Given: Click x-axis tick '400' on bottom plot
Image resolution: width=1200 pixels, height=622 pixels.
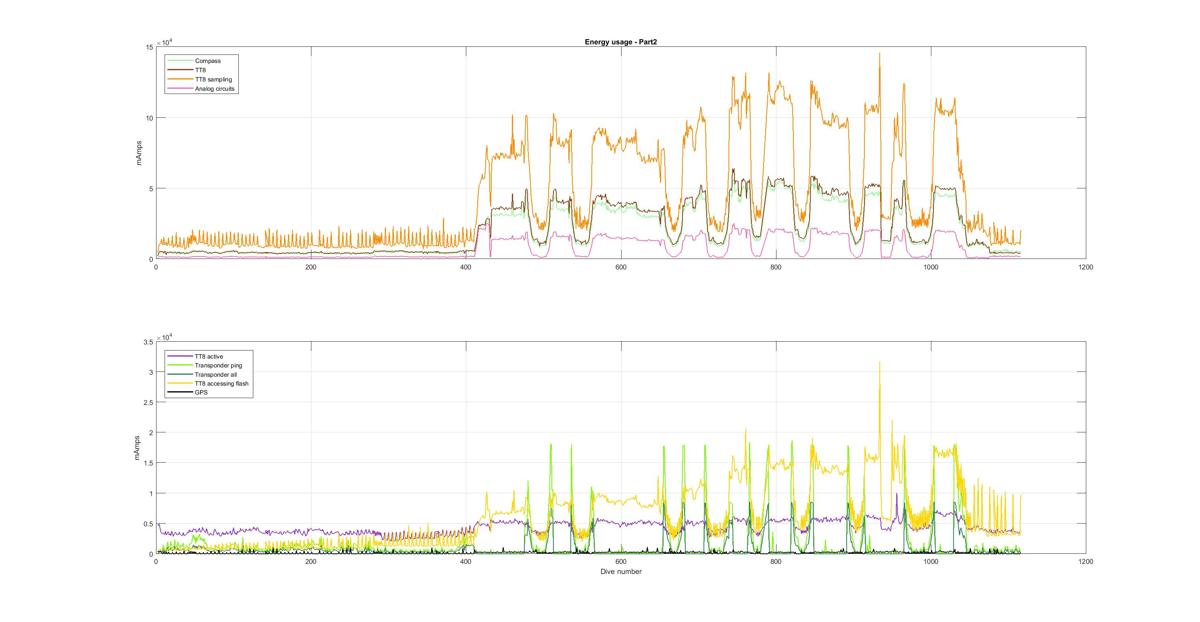Looking at the screenshot, I should (466, 562).
